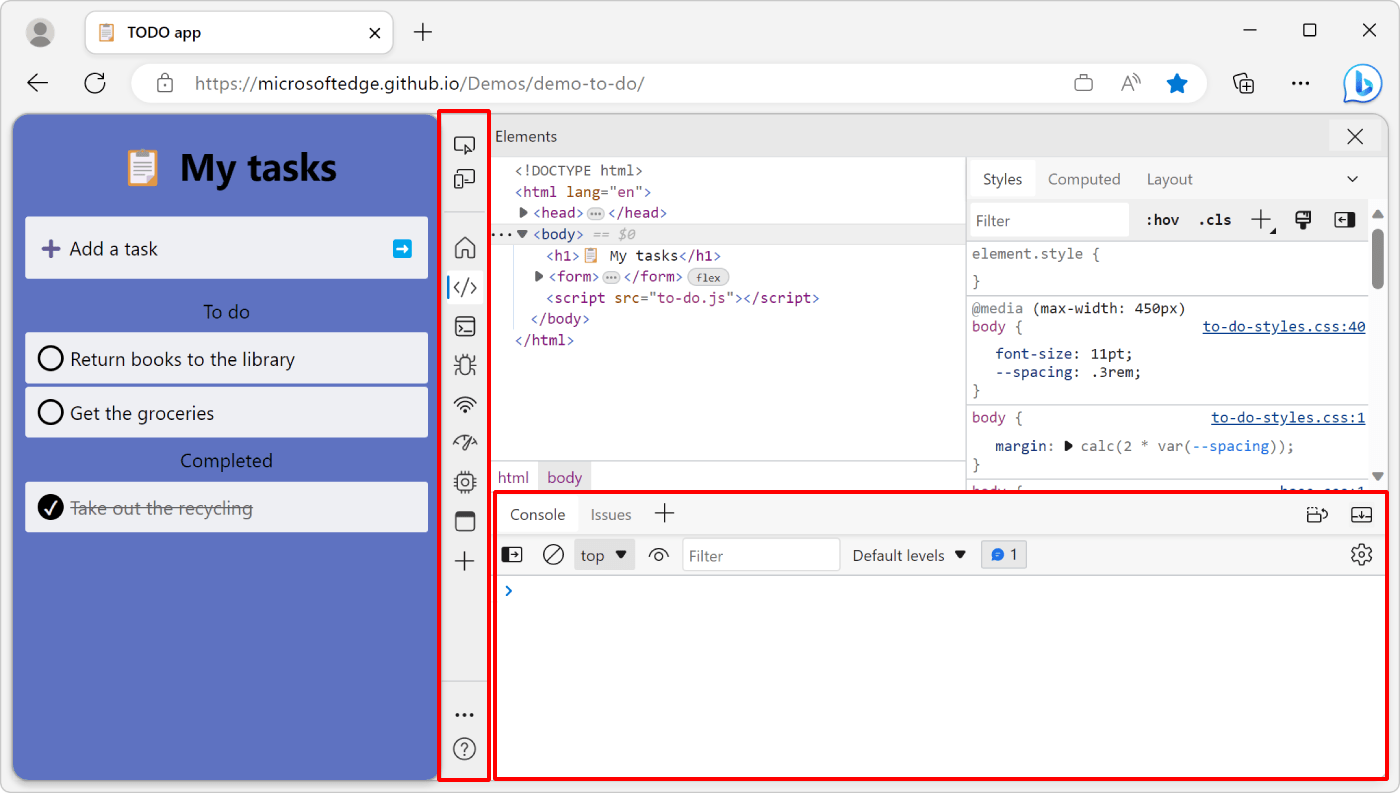The width and height of the screenshot is (1400, 793).
Task: Switch to the Computed styles tab
Action: pyautogui.click(x=1084, y=179)
